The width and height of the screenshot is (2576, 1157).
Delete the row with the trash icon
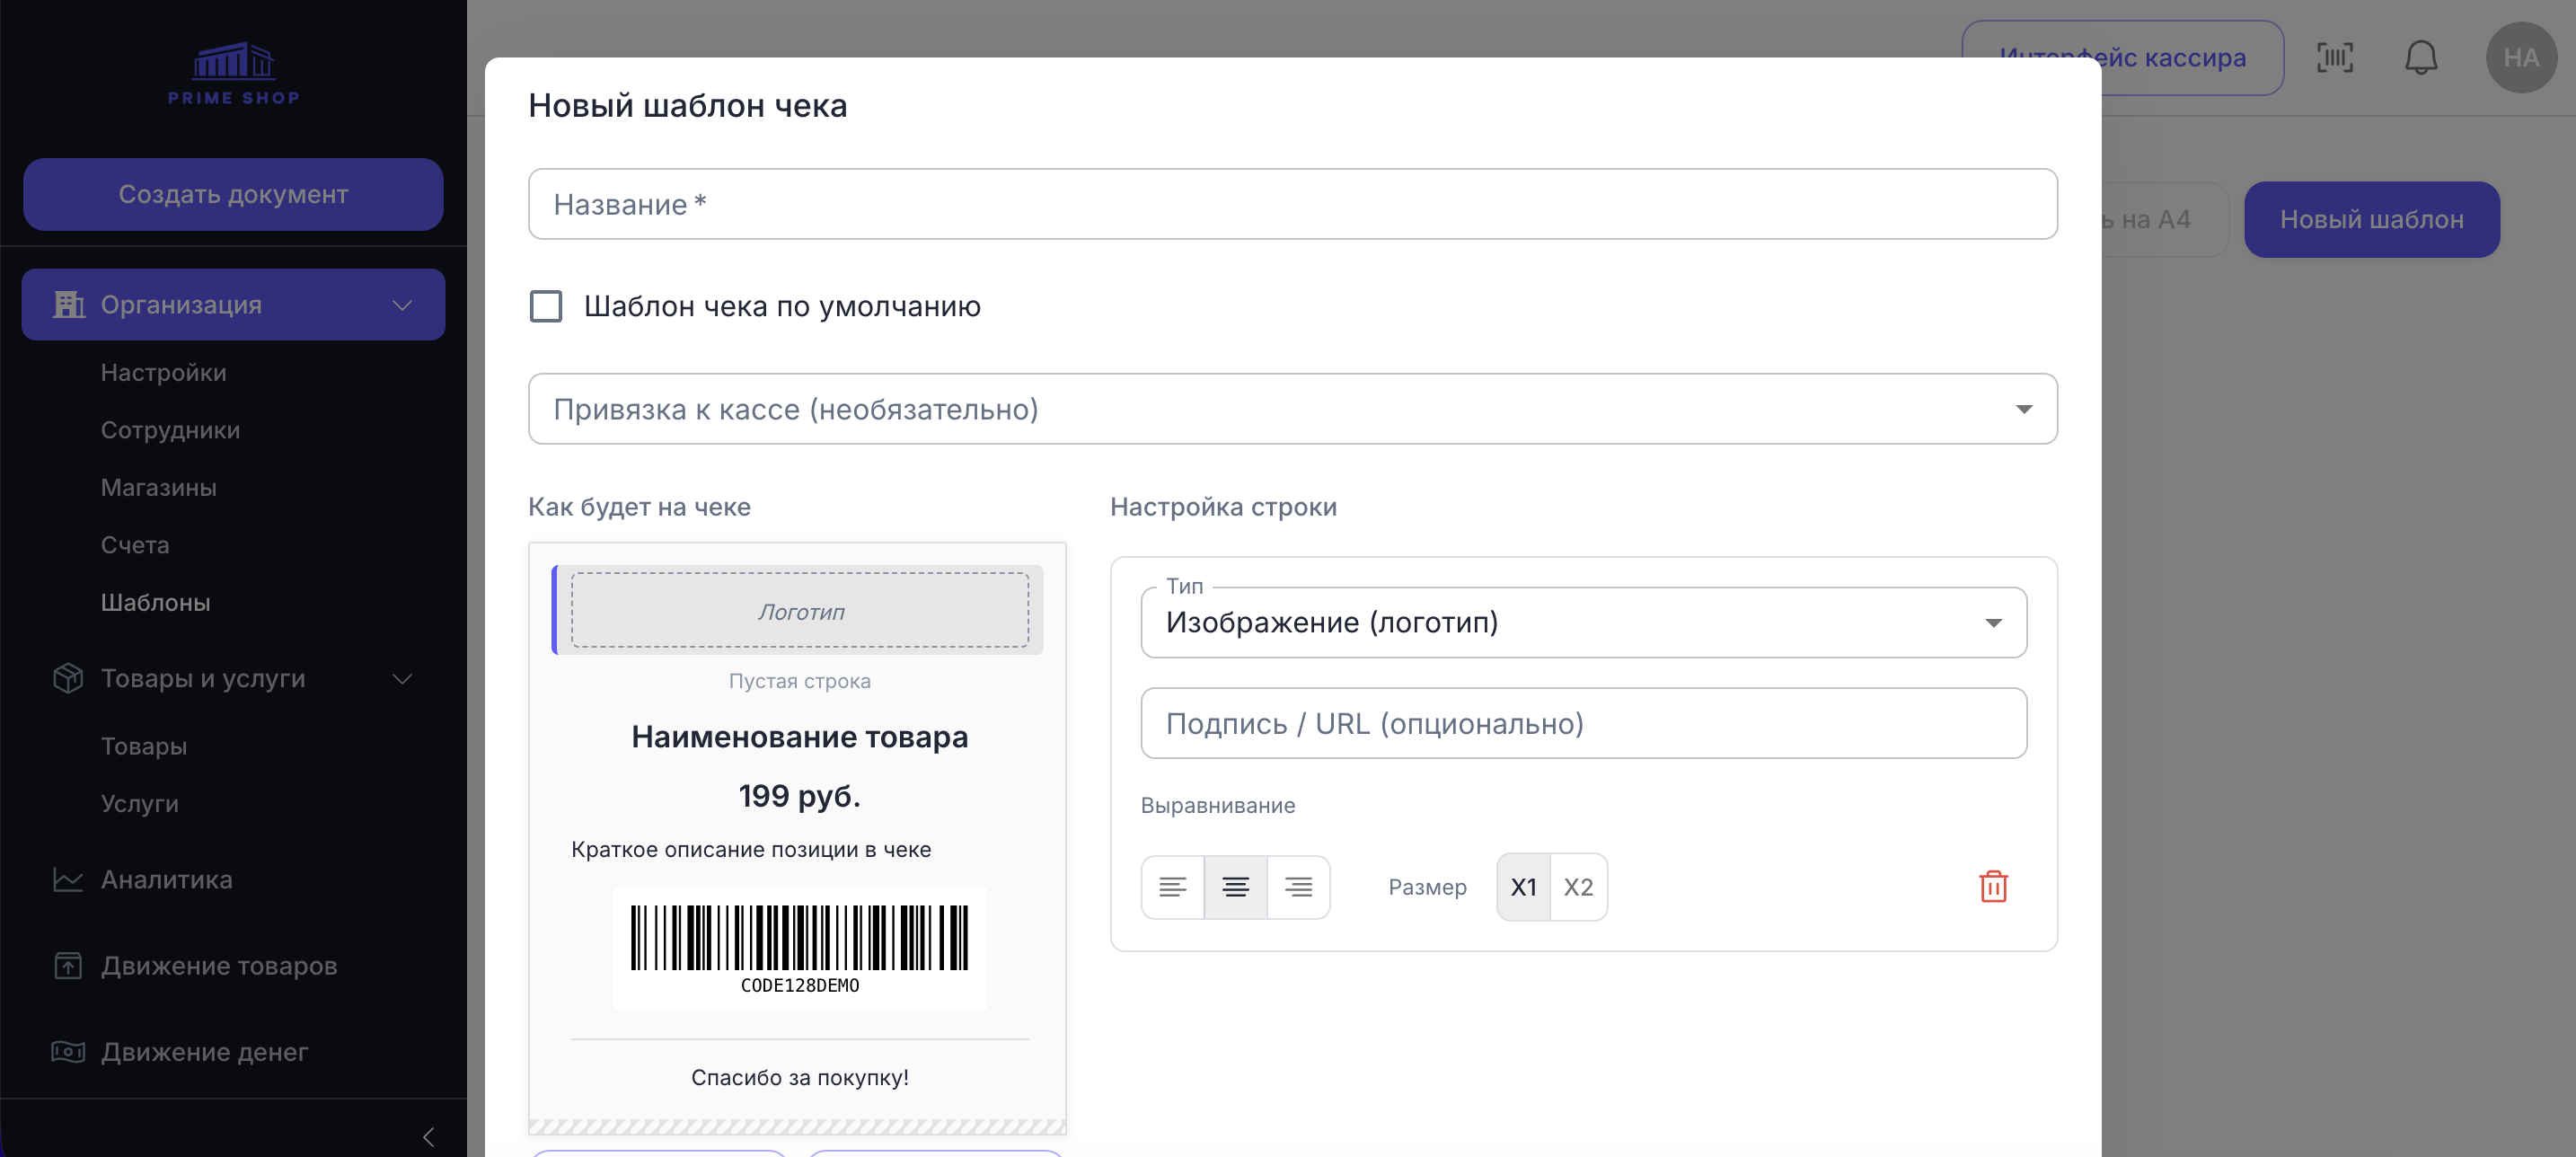coord(1993,886)
